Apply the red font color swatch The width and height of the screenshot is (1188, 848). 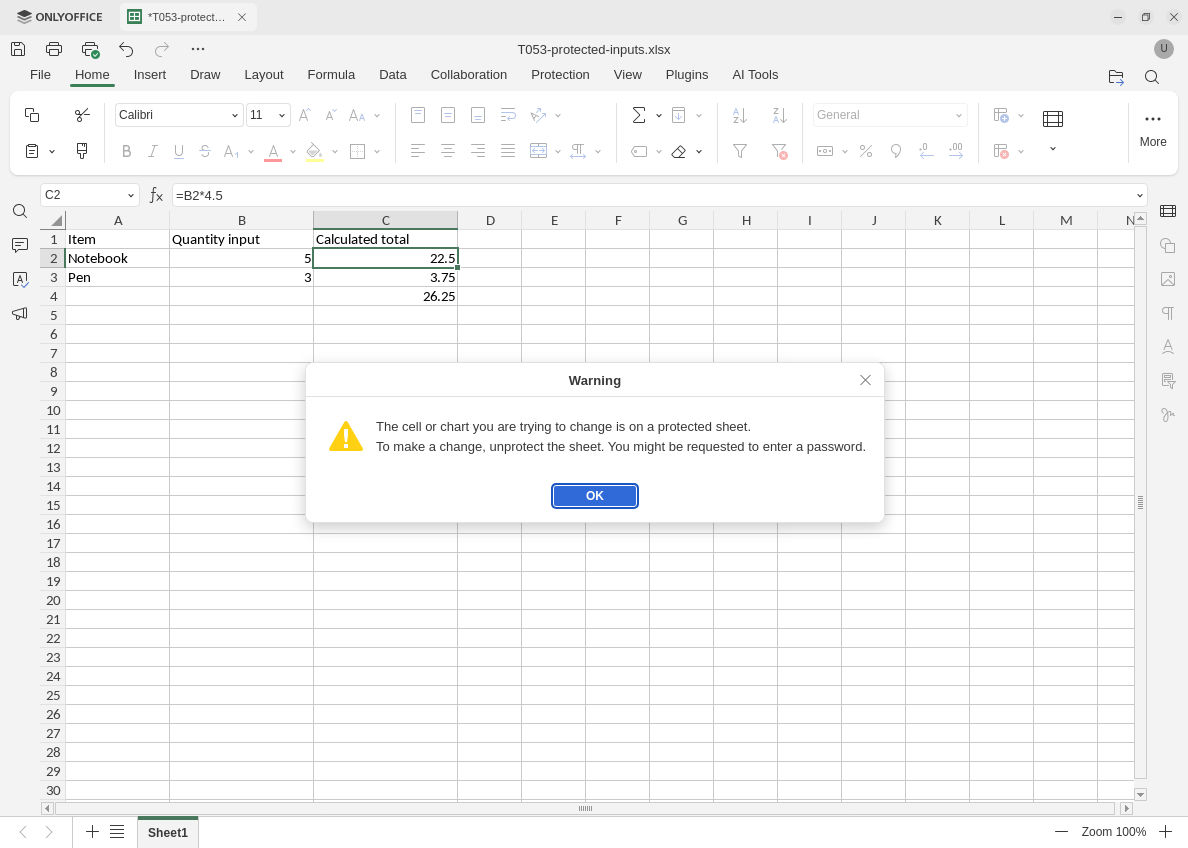274,152
